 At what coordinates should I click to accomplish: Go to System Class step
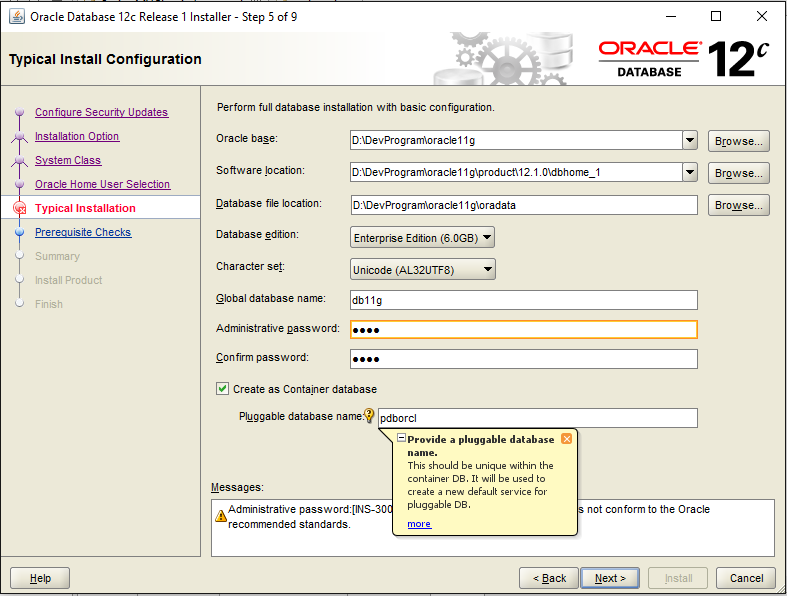68,160
